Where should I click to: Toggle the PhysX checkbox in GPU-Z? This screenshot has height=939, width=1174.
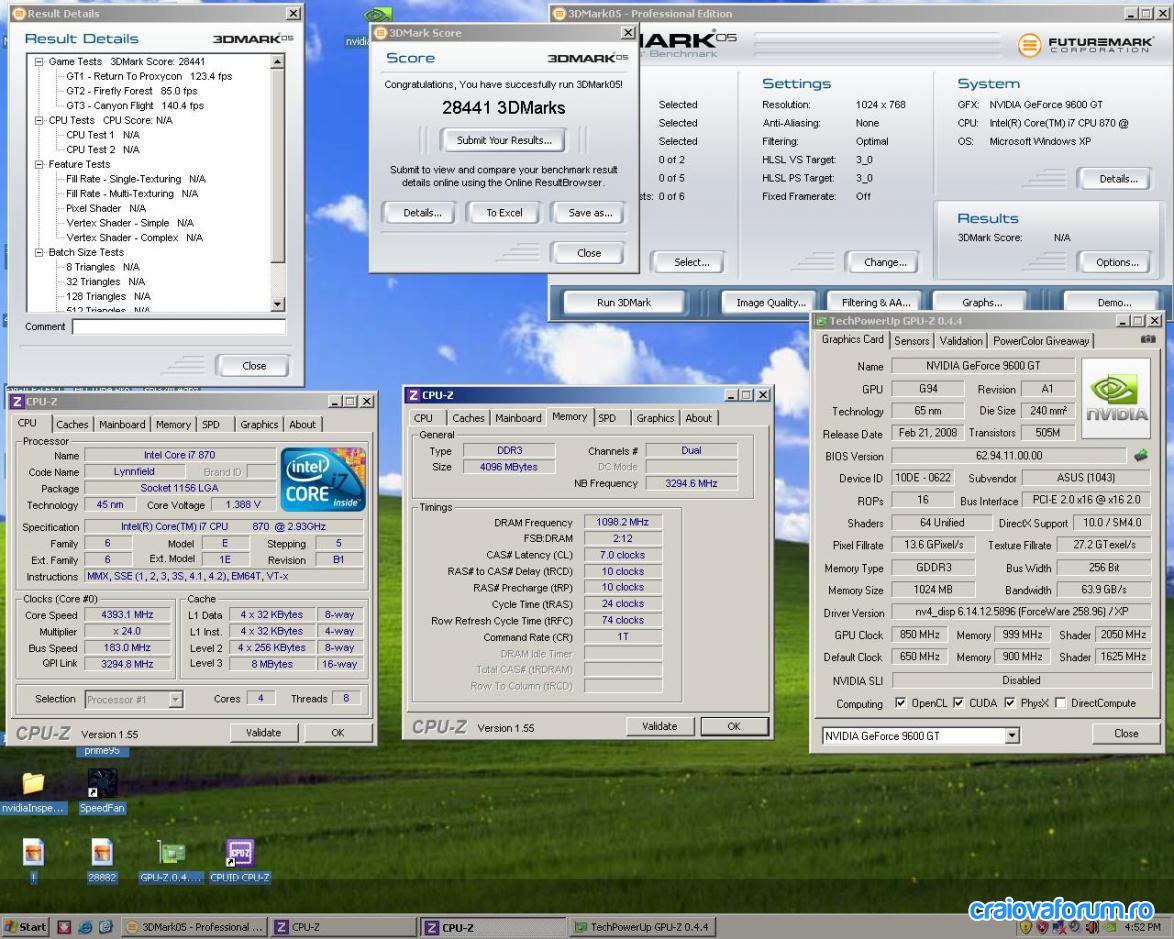point(1009,703)
